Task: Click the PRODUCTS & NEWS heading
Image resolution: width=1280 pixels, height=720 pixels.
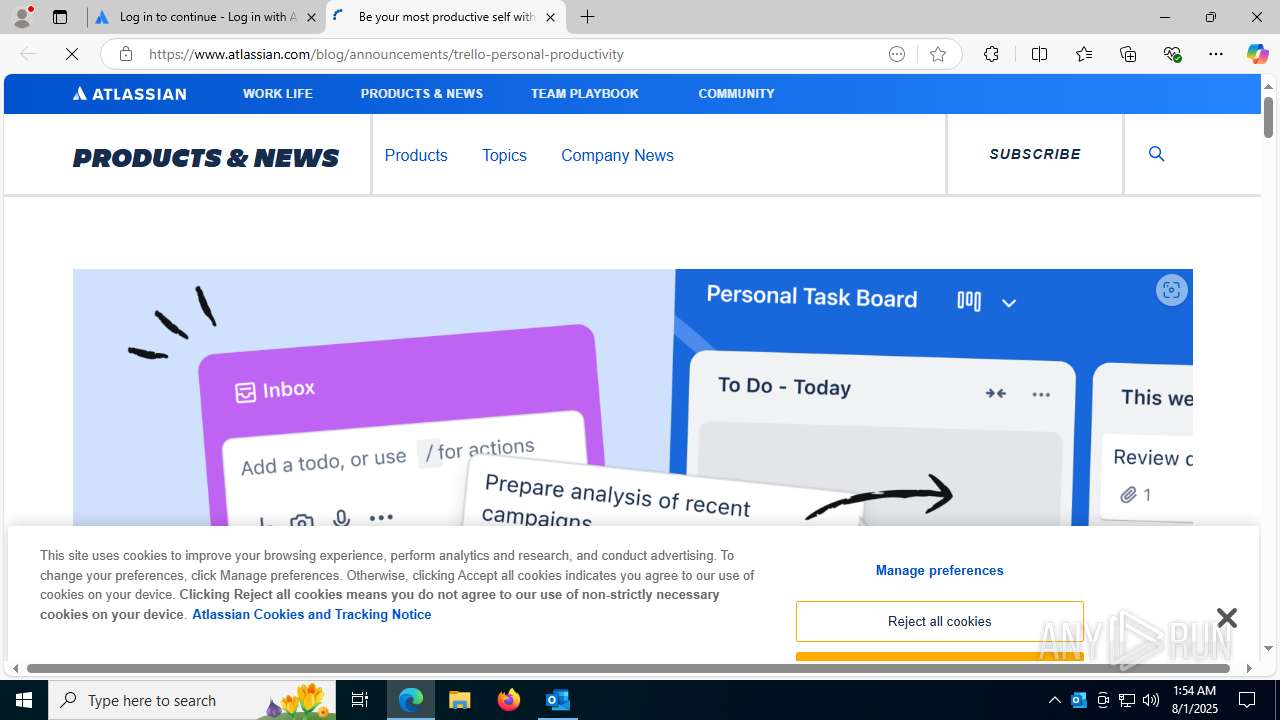Action: [x=206, y=158]
